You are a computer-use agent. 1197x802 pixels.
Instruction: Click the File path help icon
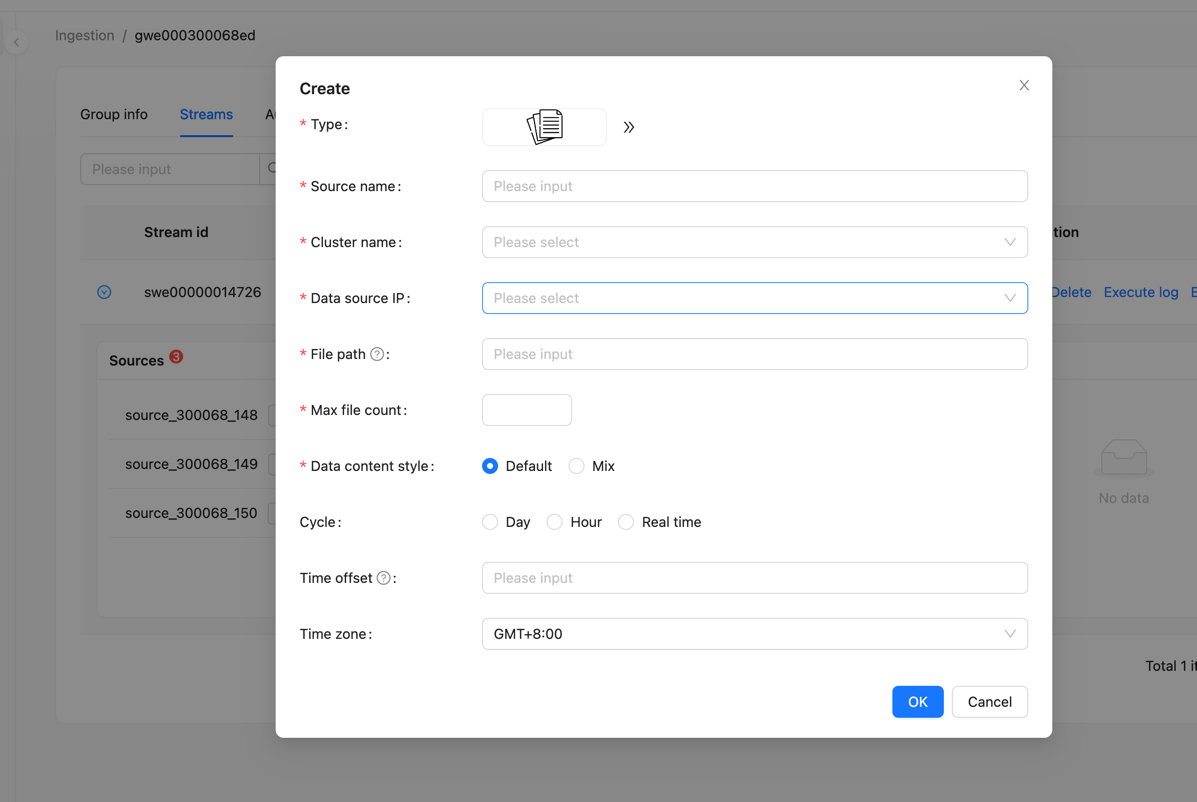click(377, 354)
